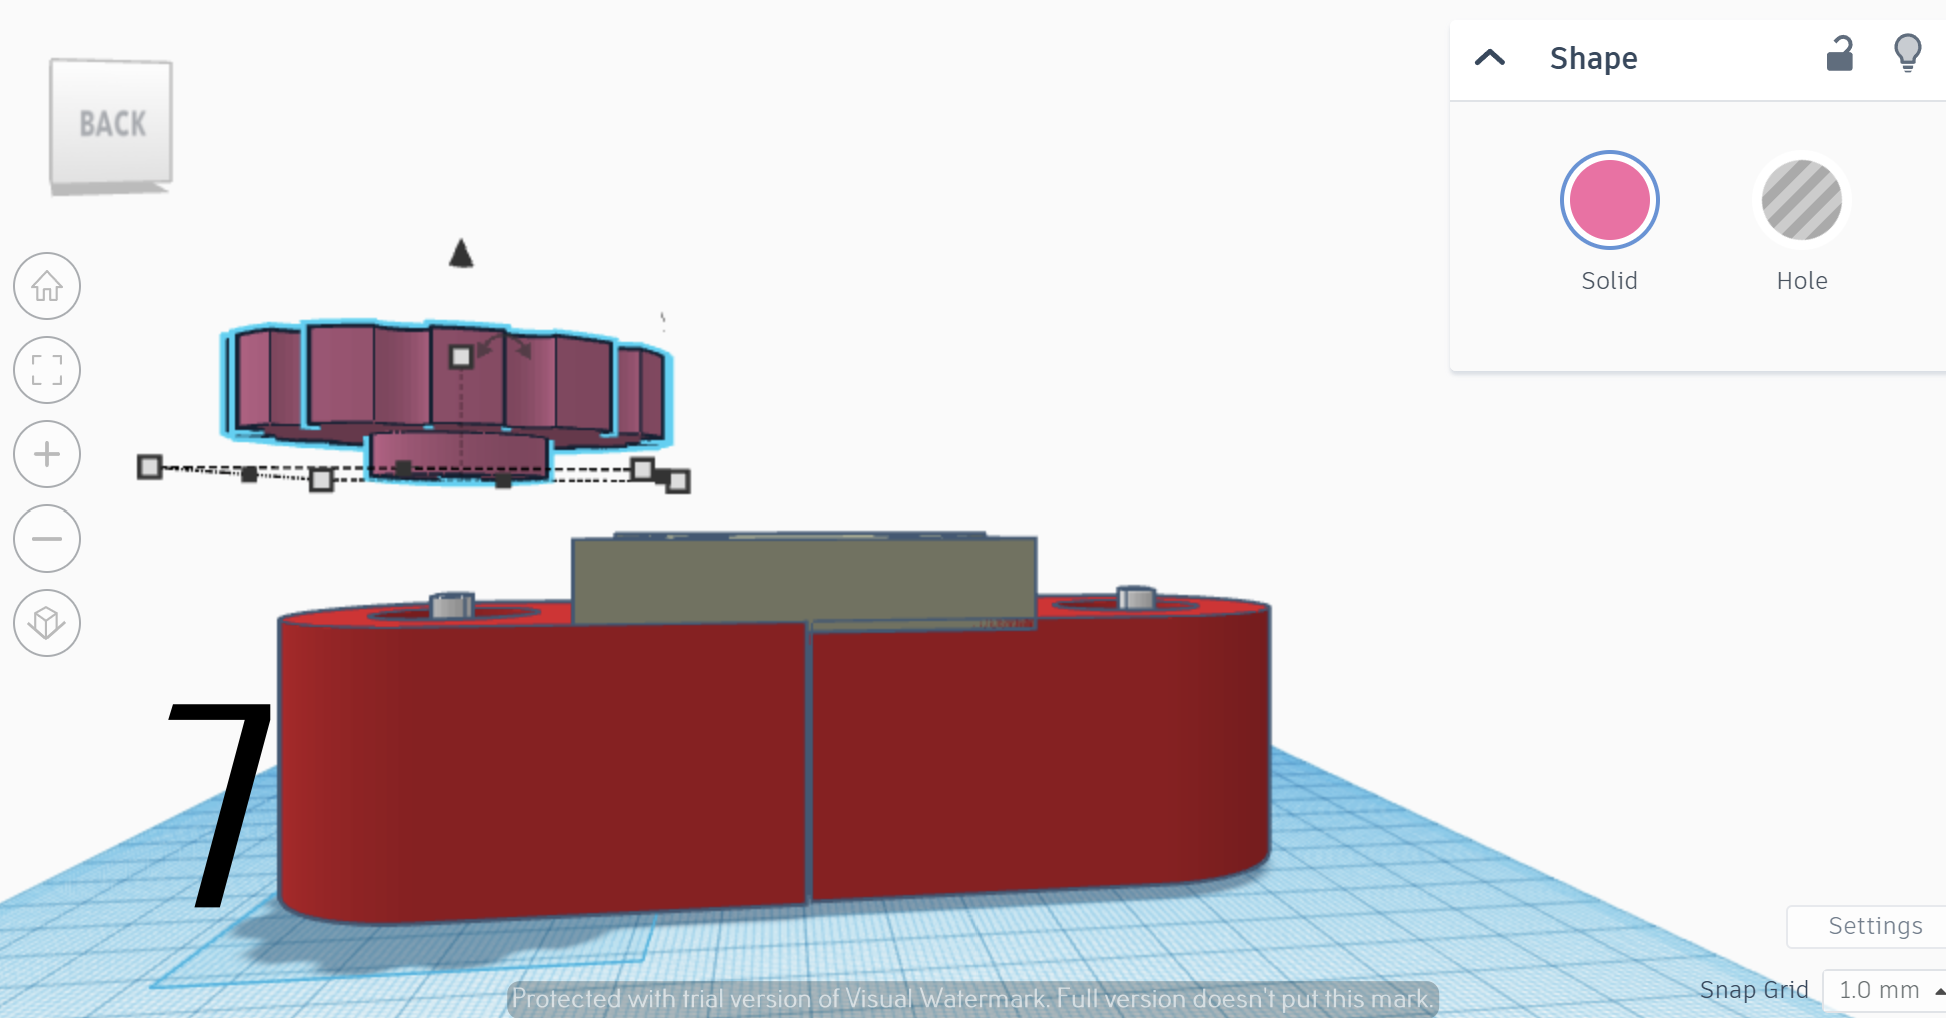
Task: Click the home view icon
Action: pyautogui.click(x=46, y=286)
